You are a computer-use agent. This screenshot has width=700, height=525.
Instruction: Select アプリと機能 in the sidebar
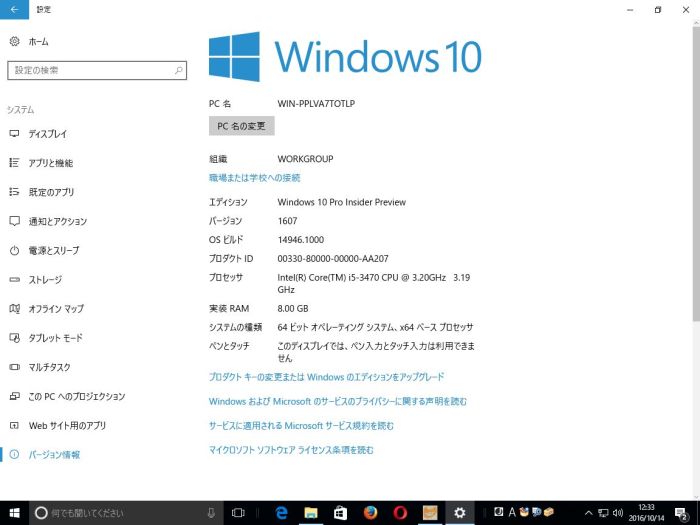50,163
